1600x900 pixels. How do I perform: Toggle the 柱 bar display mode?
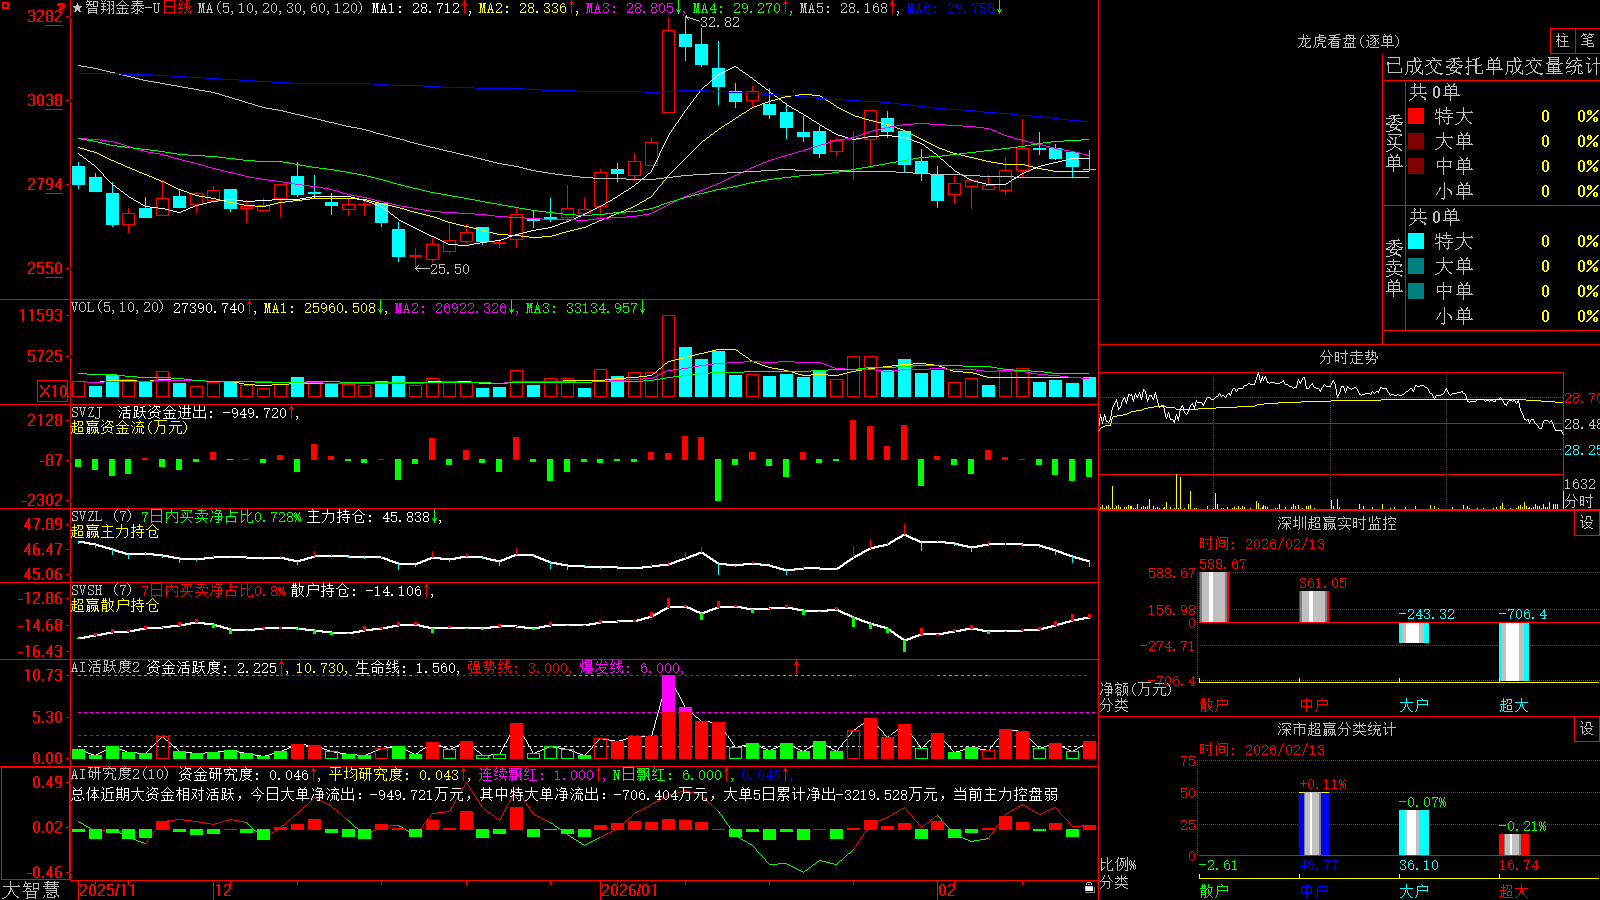tap(1562, 40)
